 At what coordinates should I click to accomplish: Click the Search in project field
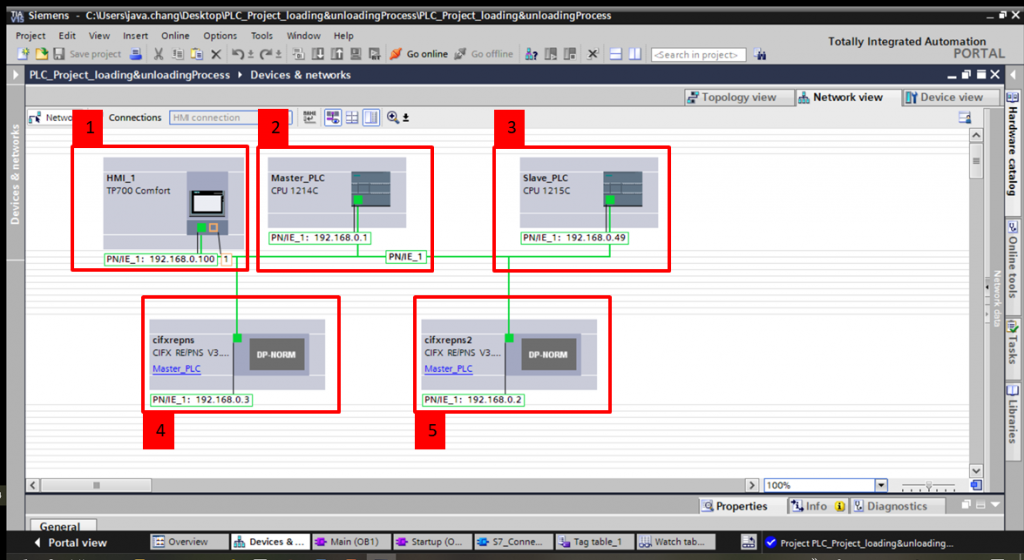tap(698, 54)
